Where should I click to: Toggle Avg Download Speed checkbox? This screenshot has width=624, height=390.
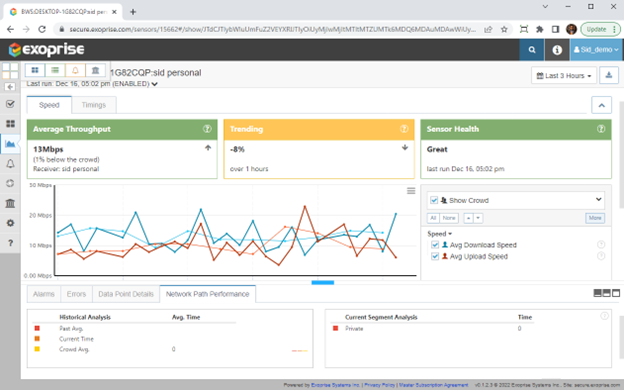click(x=435, y=245)
